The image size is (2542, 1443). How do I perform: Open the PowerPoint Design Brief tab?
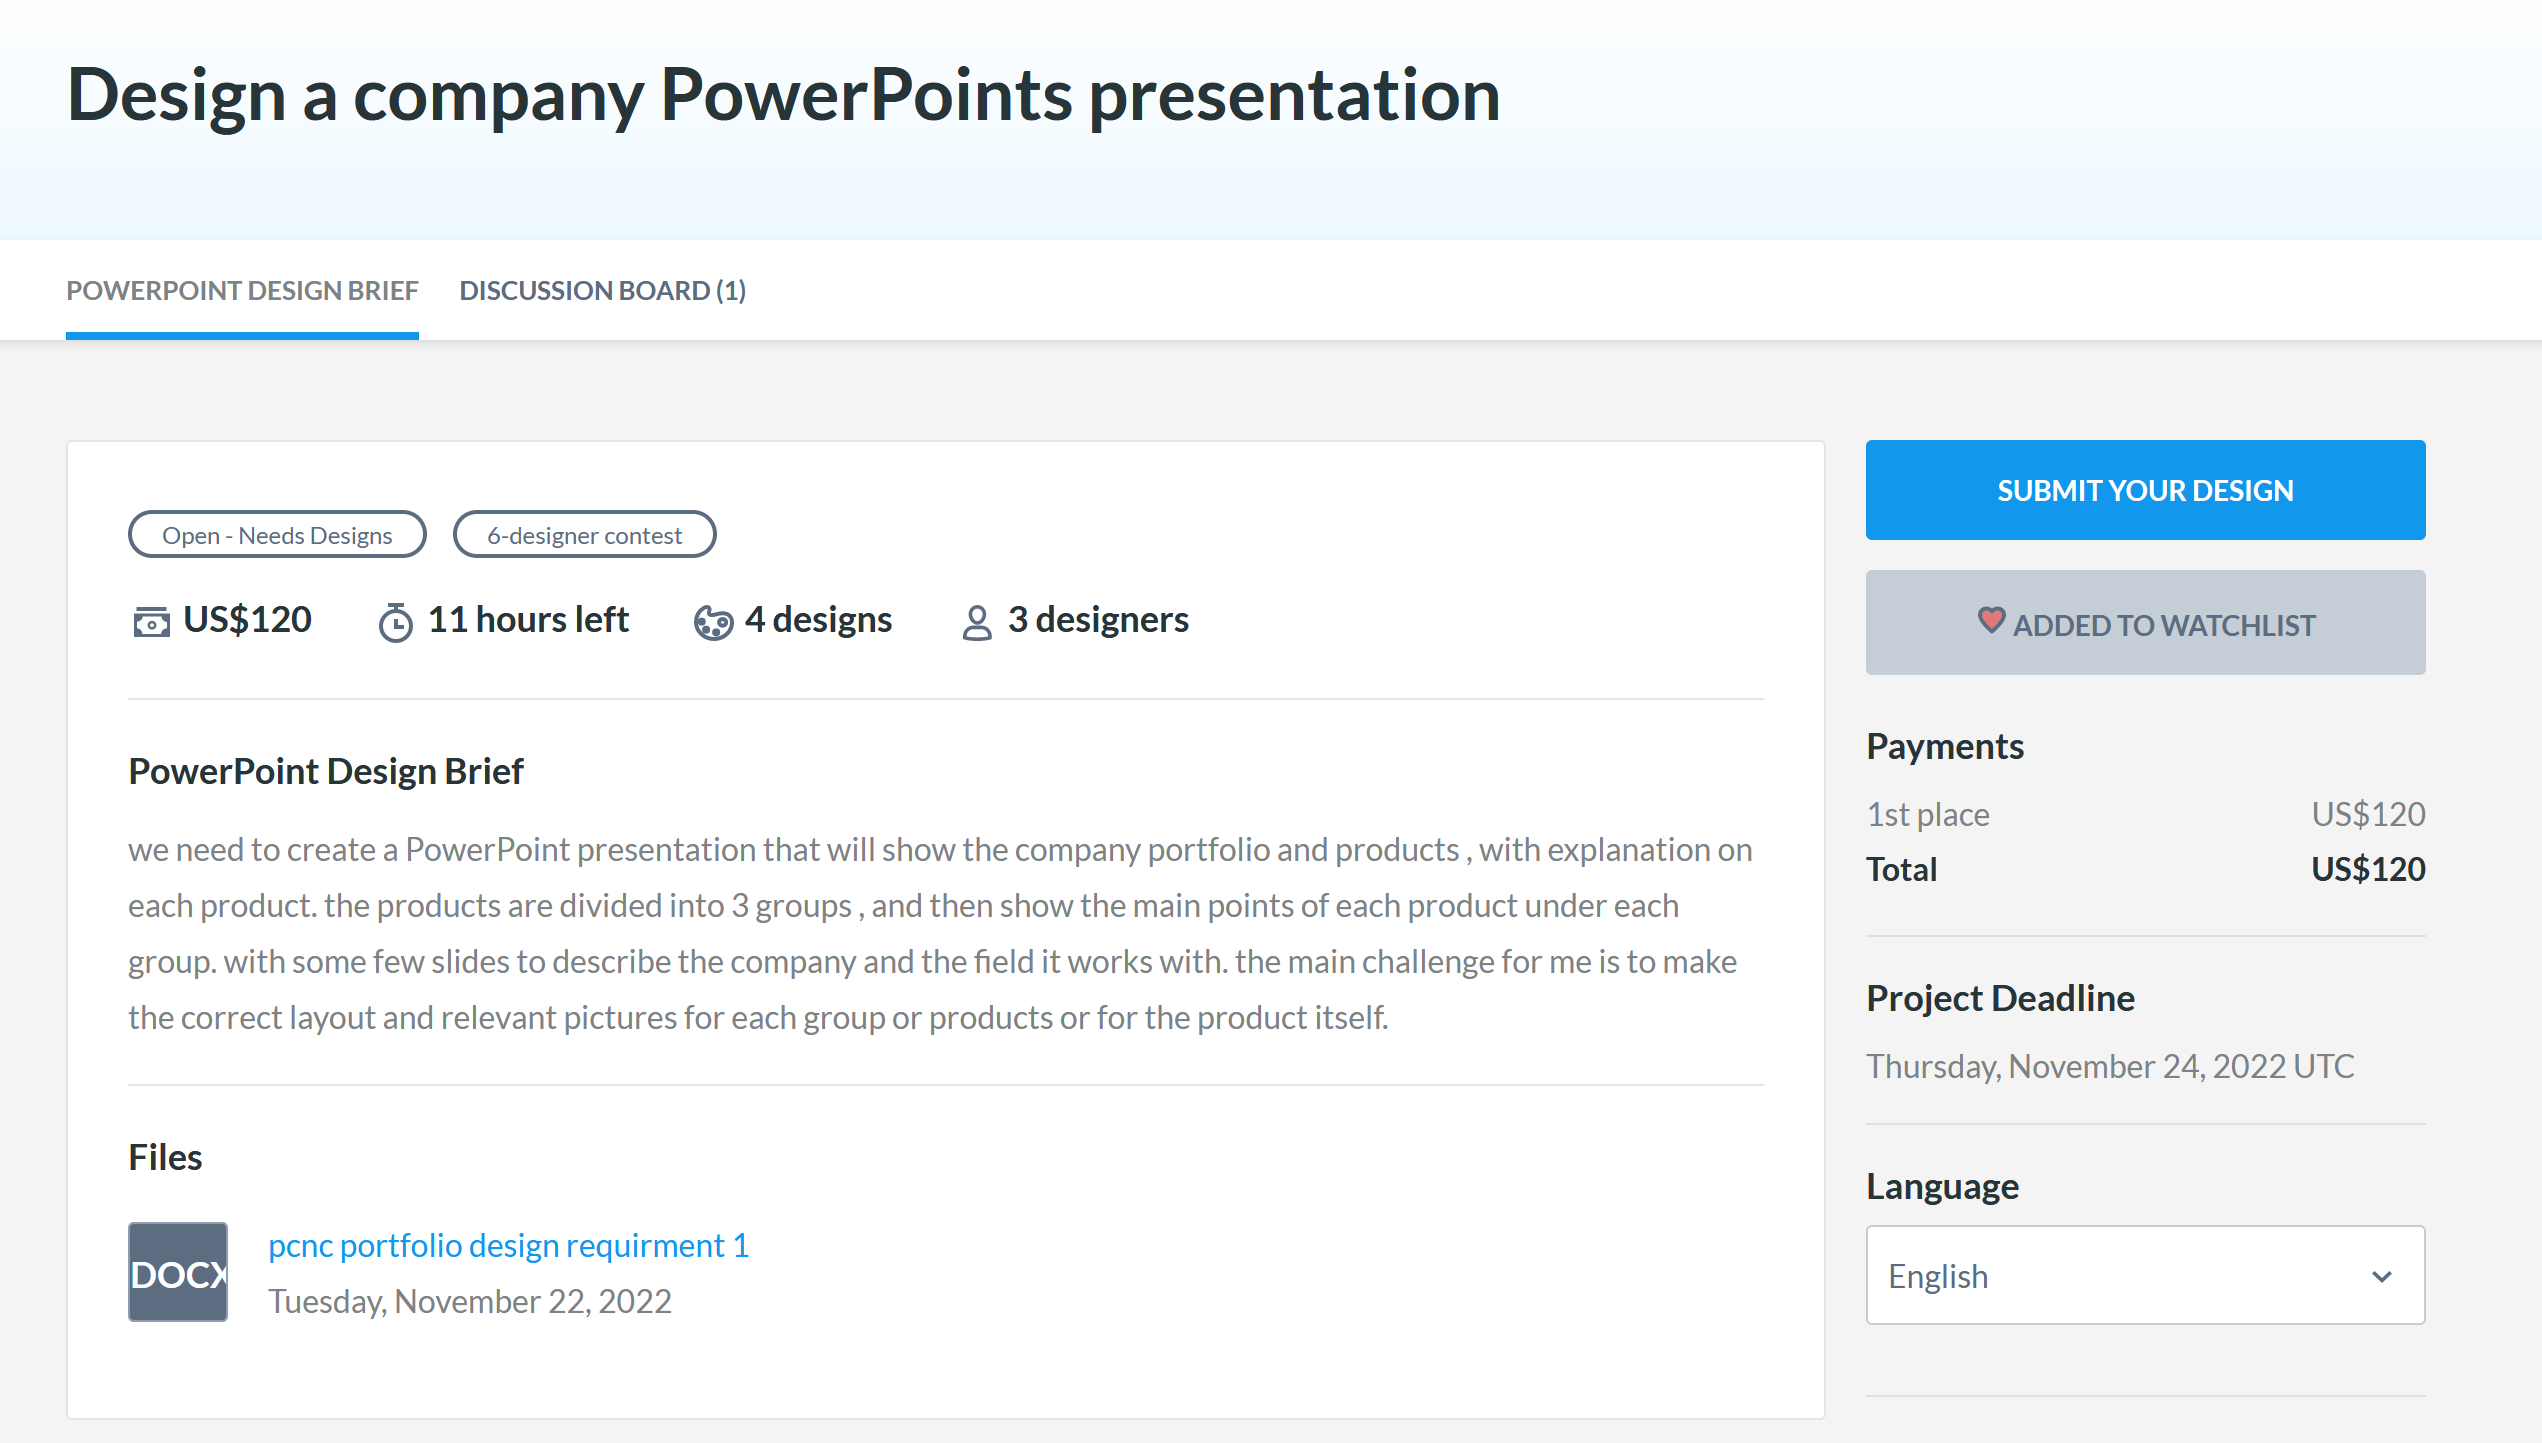(242, 290)
